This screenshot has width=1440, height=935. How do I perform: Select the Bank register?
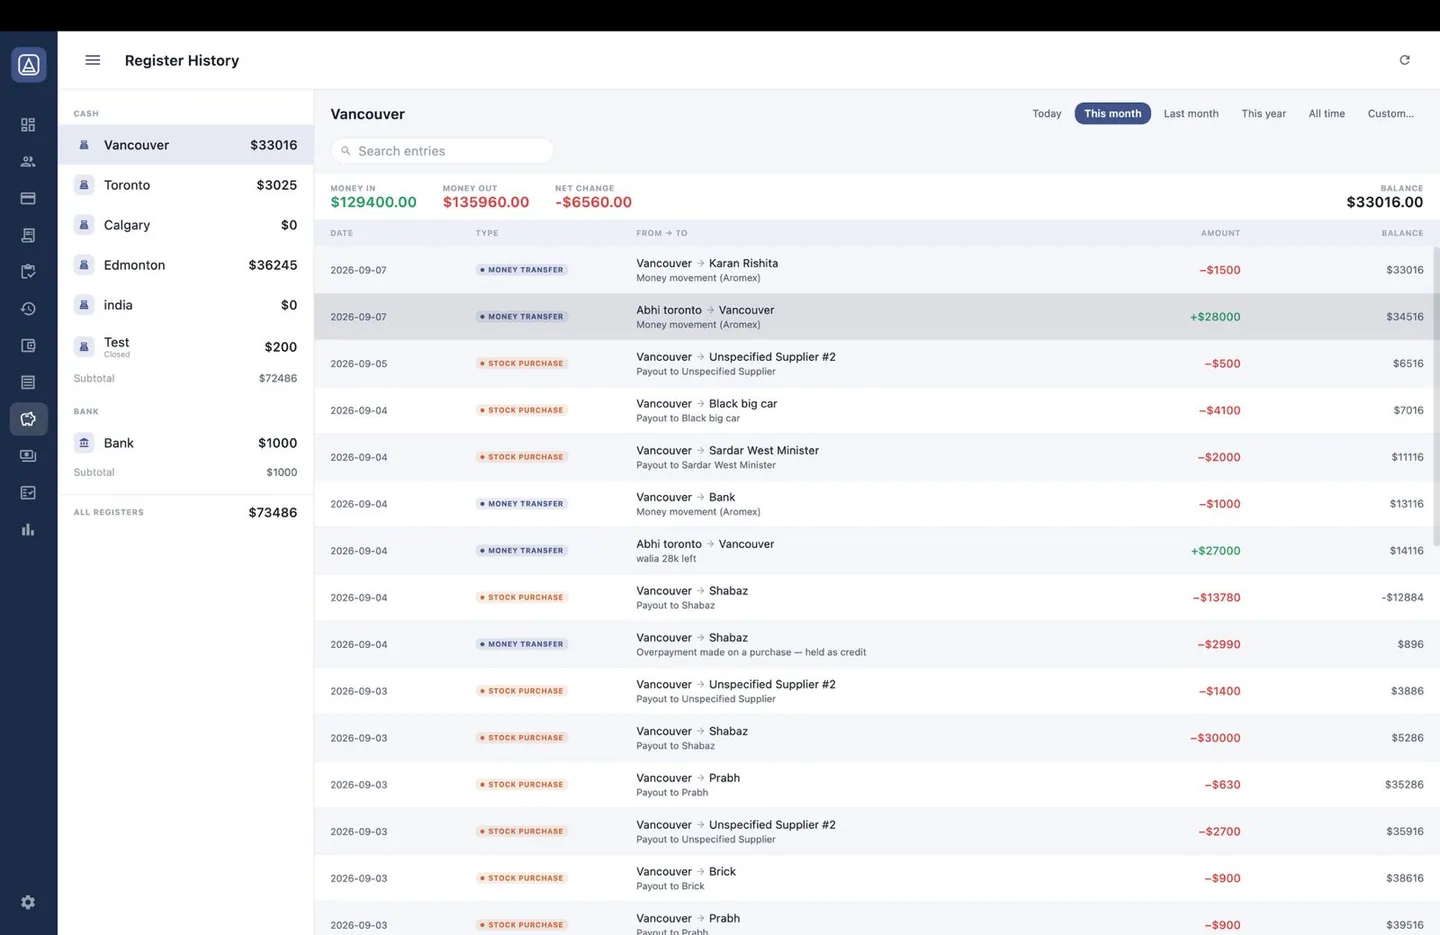tap(186, 443)
